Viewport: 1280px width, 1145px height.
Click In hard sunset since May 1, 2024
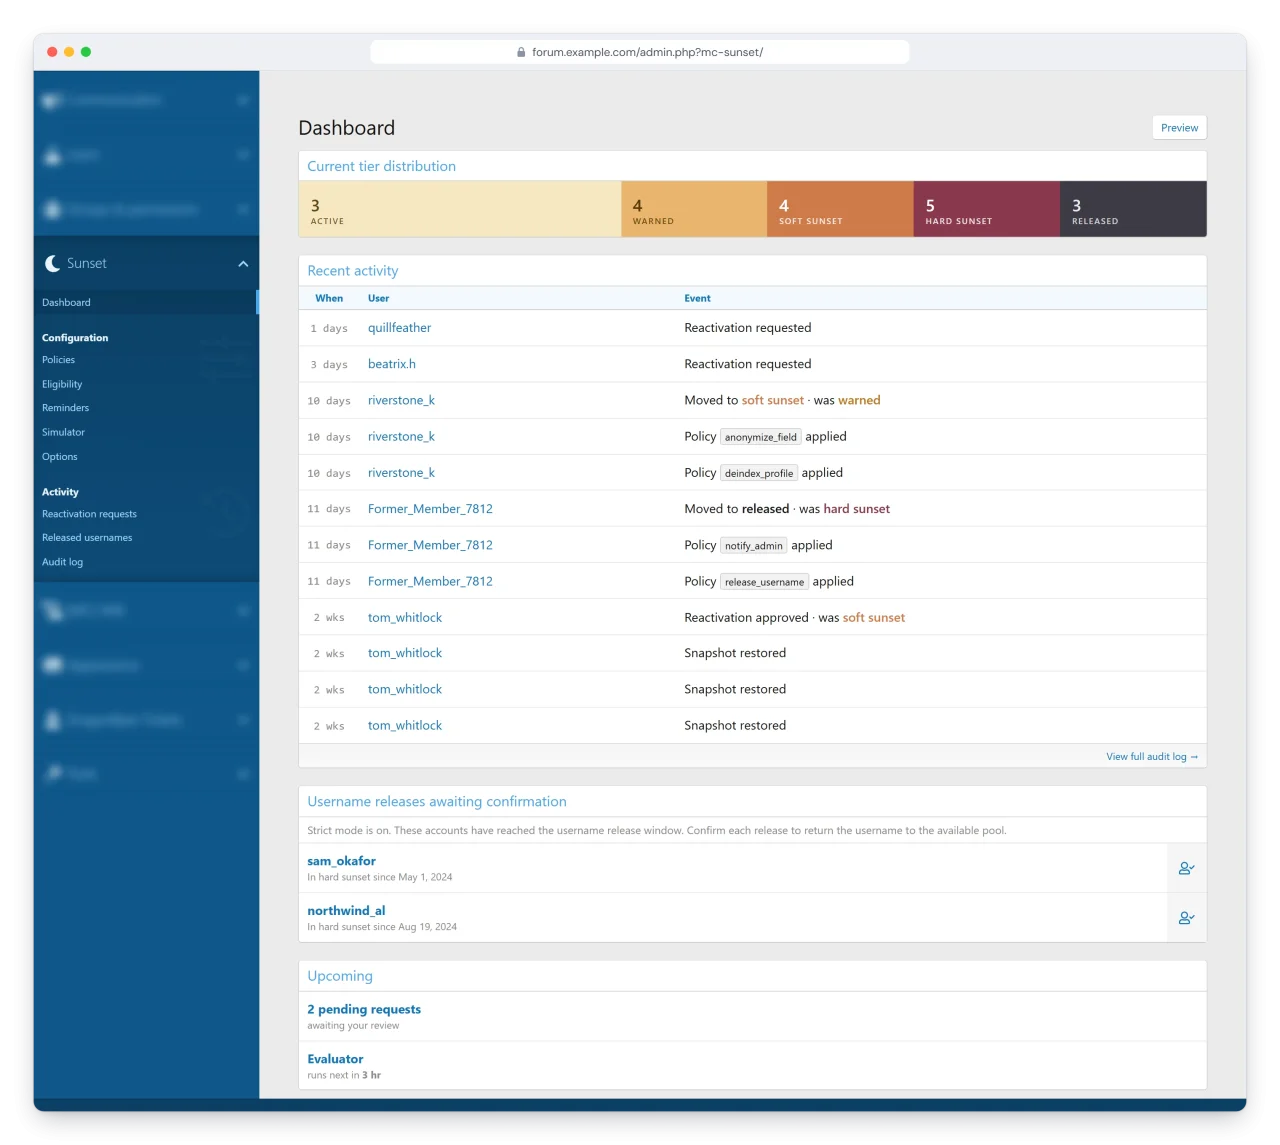380,878
